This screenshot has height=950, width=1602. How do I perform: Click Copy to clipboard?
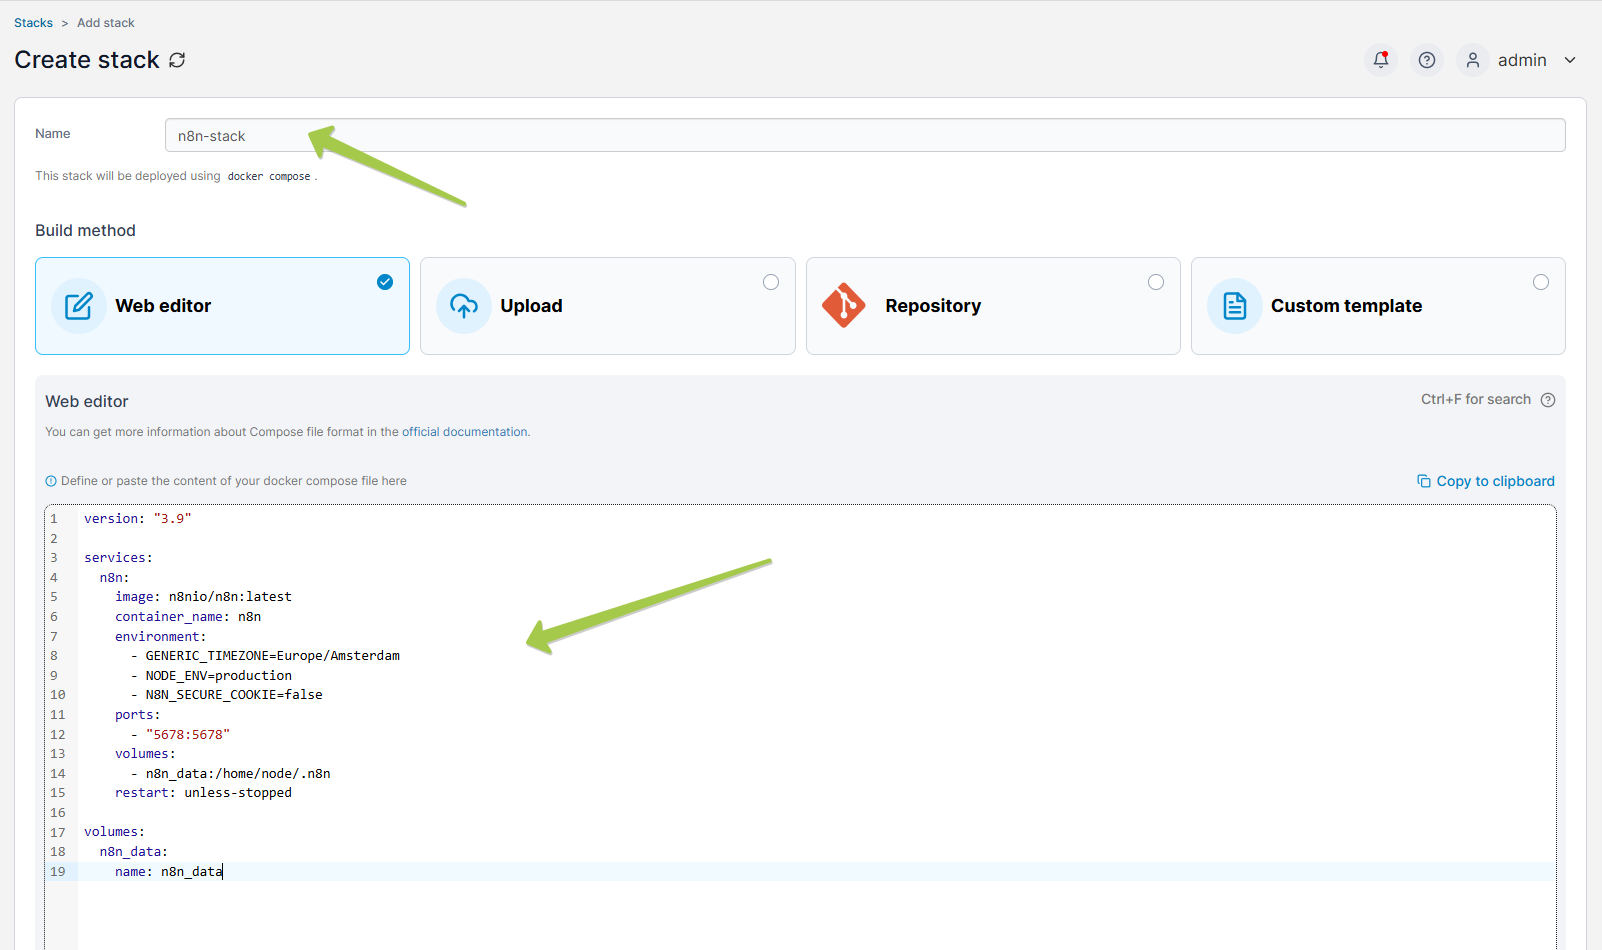pos(1494,481)
